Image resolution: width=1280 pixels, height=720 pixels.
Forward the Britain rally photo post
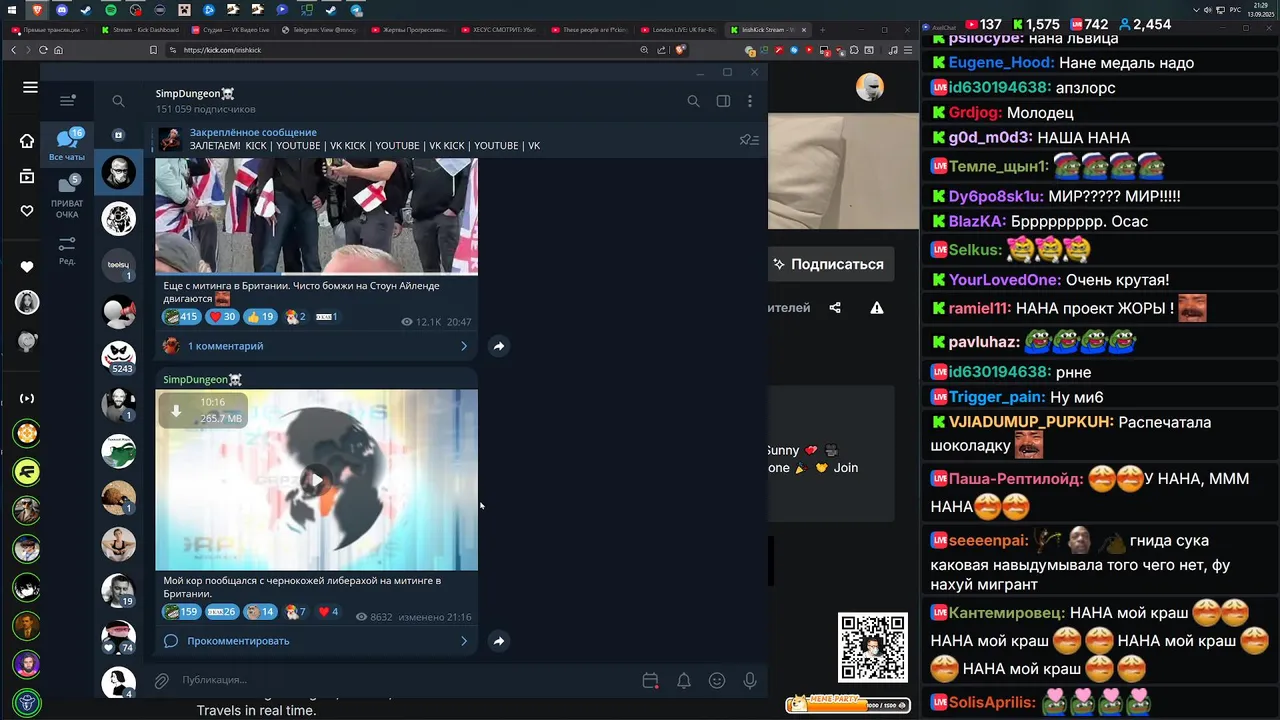pyautogui.click(x=498, y=346)
